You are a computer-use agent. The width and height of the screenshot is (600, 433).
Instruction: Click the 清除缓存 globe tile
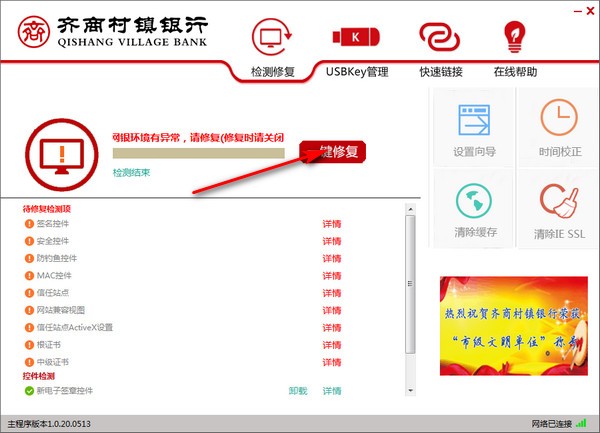(474, 209)
